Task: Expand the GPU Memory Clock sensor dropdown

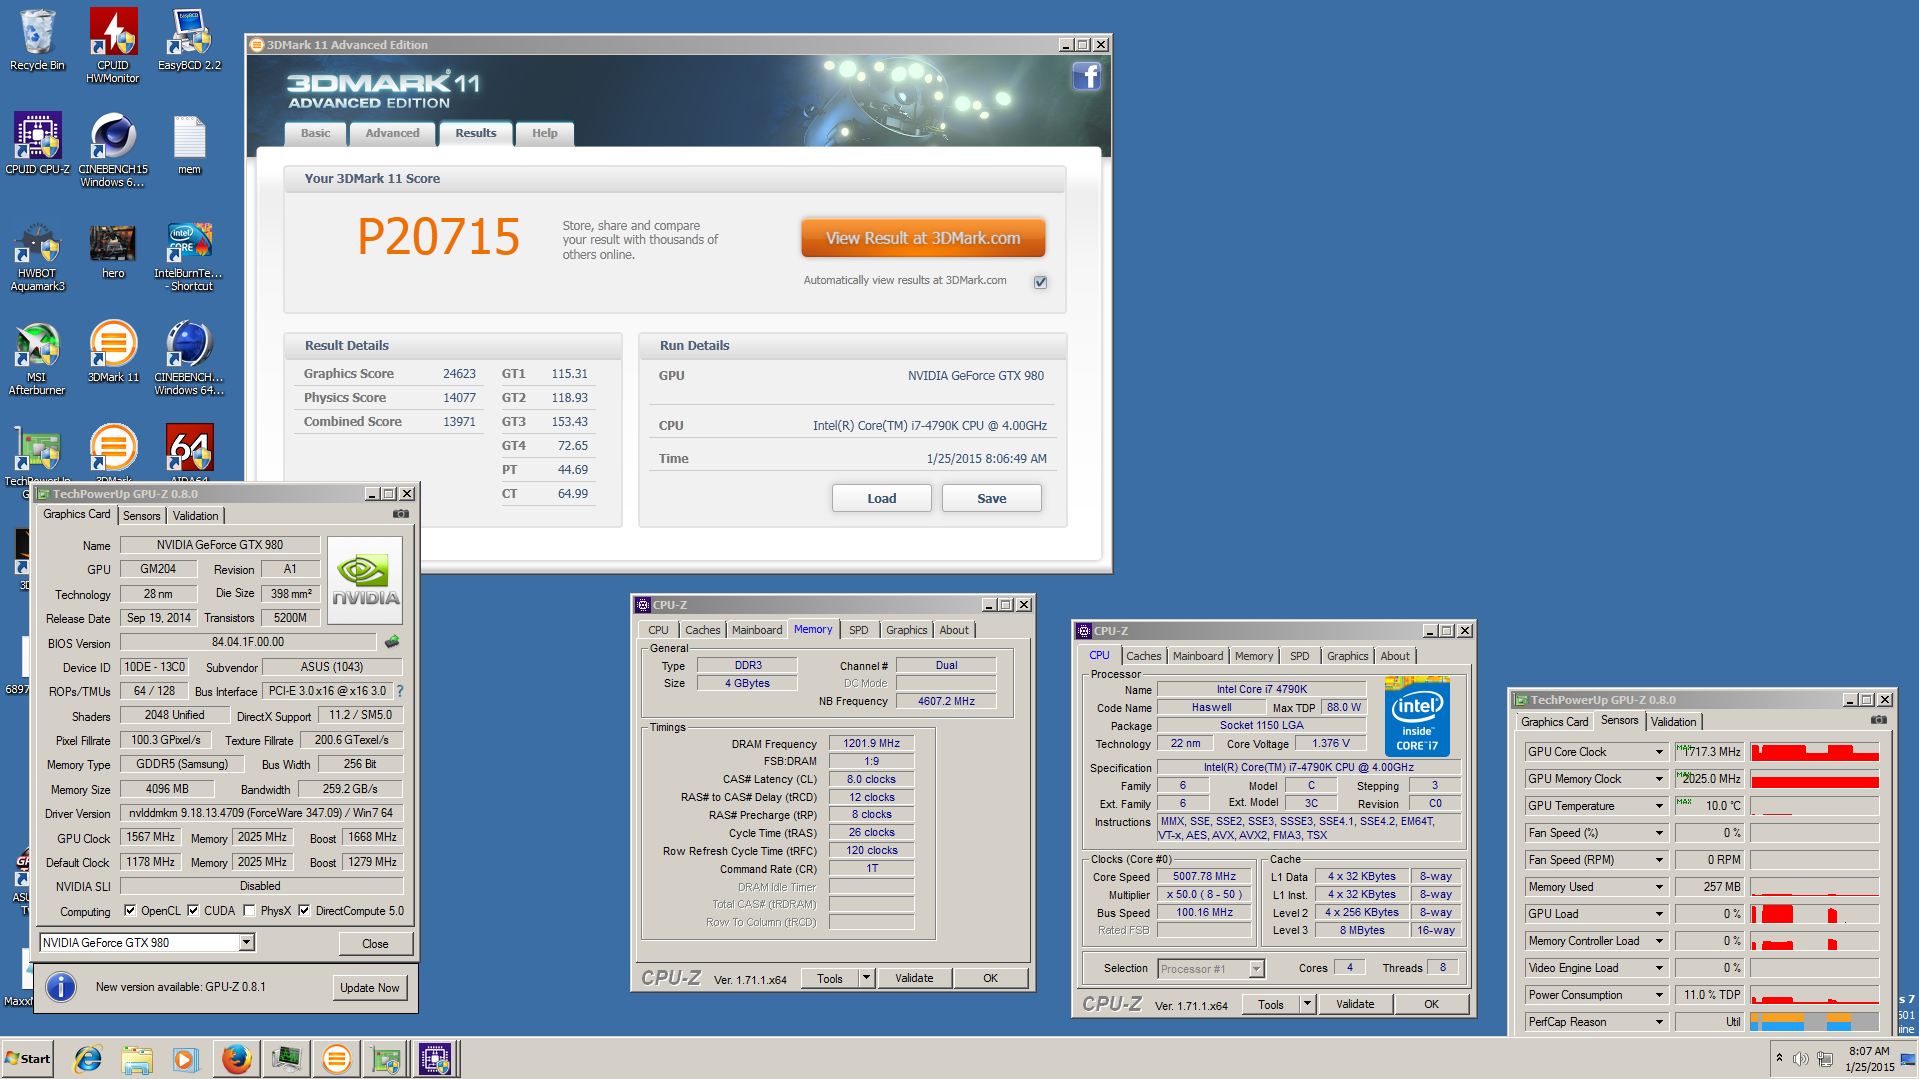Action: point(1659,779)
